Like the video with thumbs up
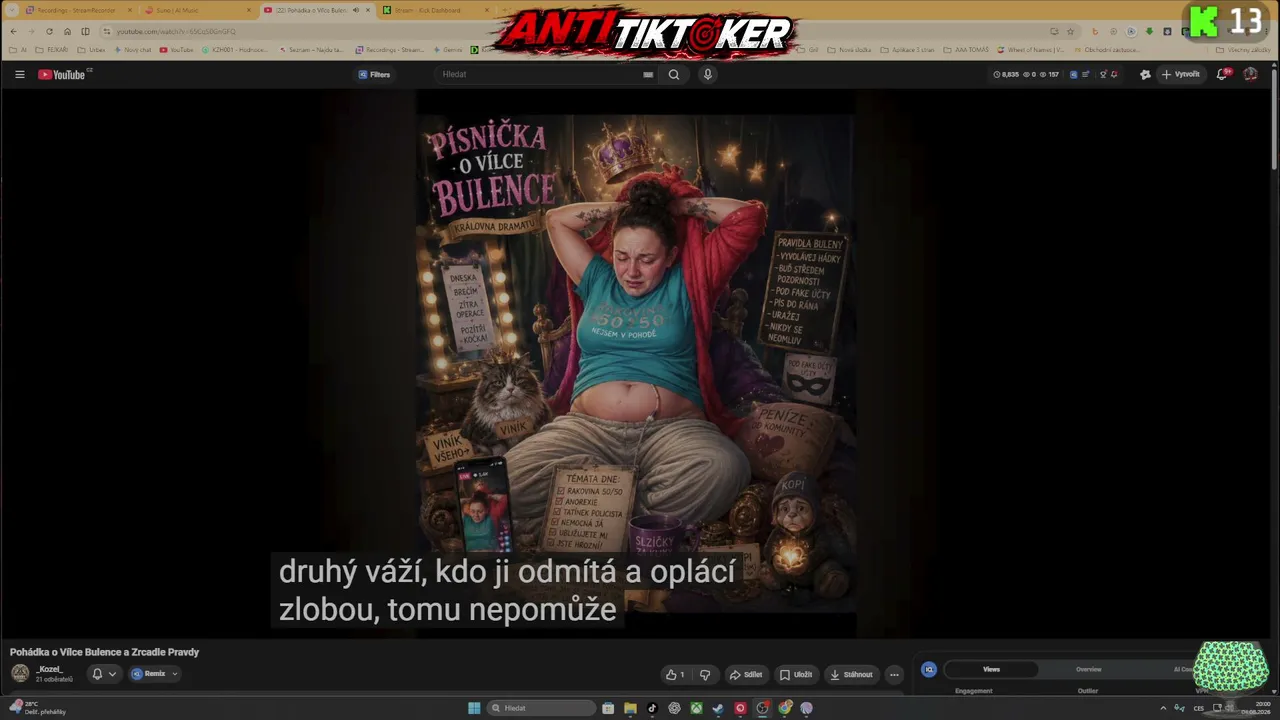The height and width of the screenshot is (720, 1280). tap(676, 674)
